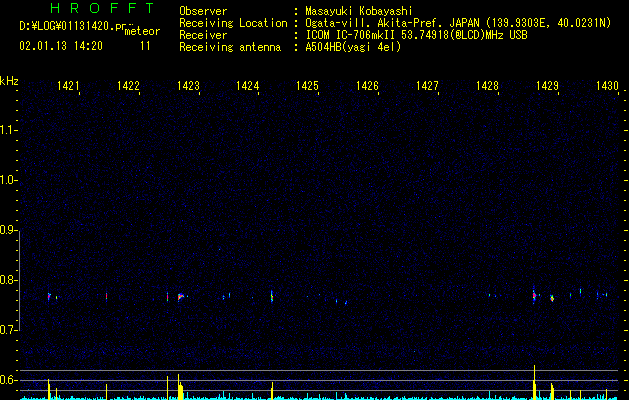Click the 1421 time marker

[68, 86]
